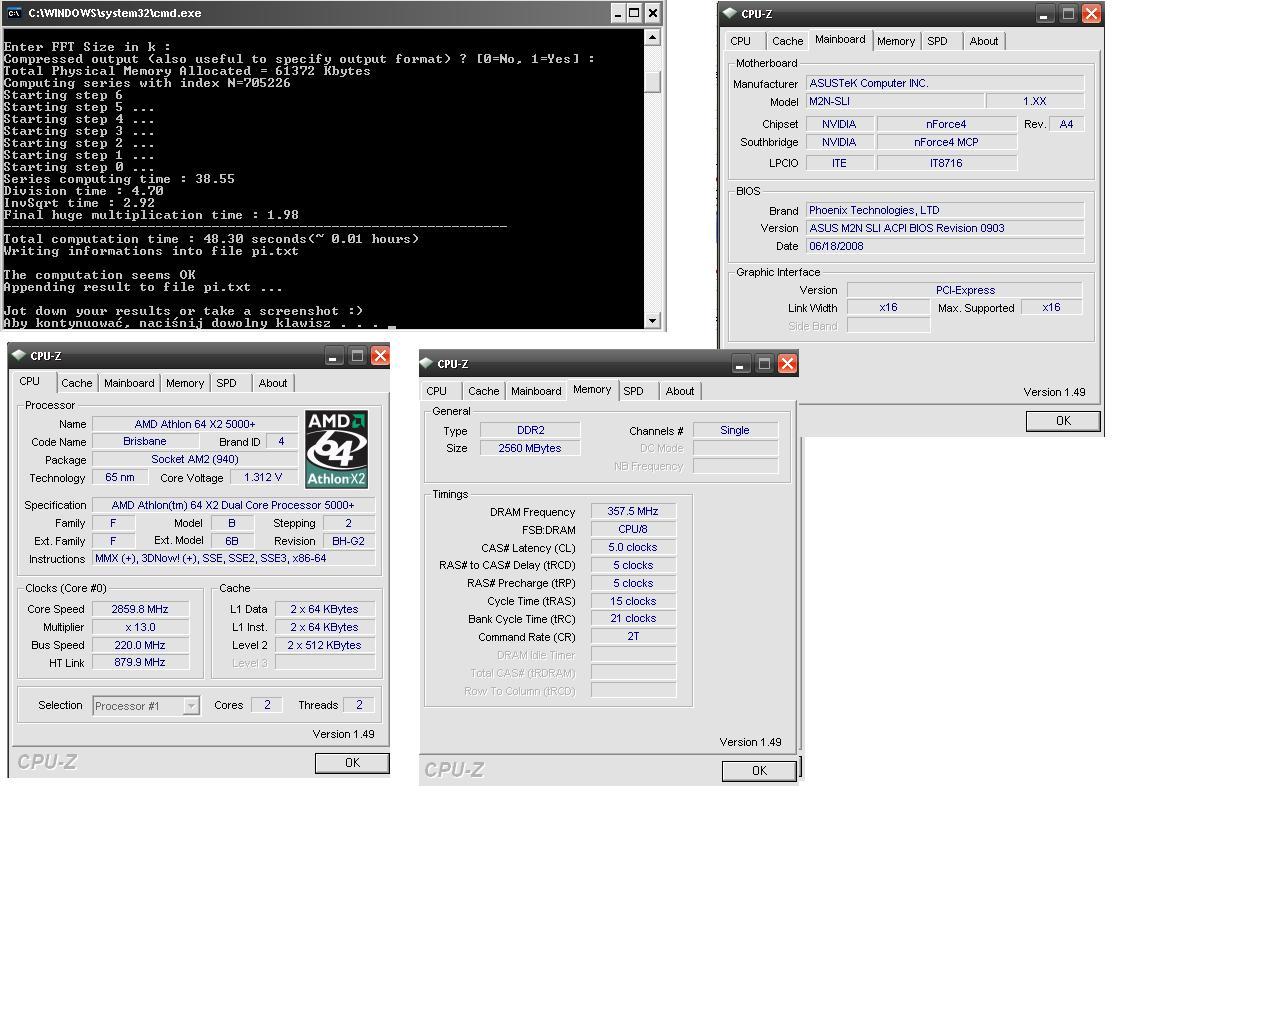
Task: Click the Core Speed value 2859.8 MHz
Action: tap(140, 609)
